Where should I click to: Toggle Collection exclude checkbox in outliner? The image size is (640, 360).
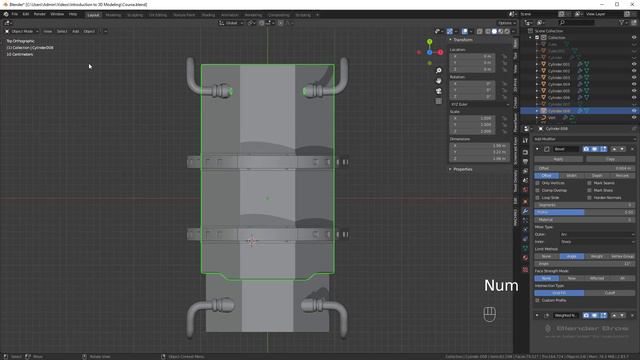tap(537, 38)
